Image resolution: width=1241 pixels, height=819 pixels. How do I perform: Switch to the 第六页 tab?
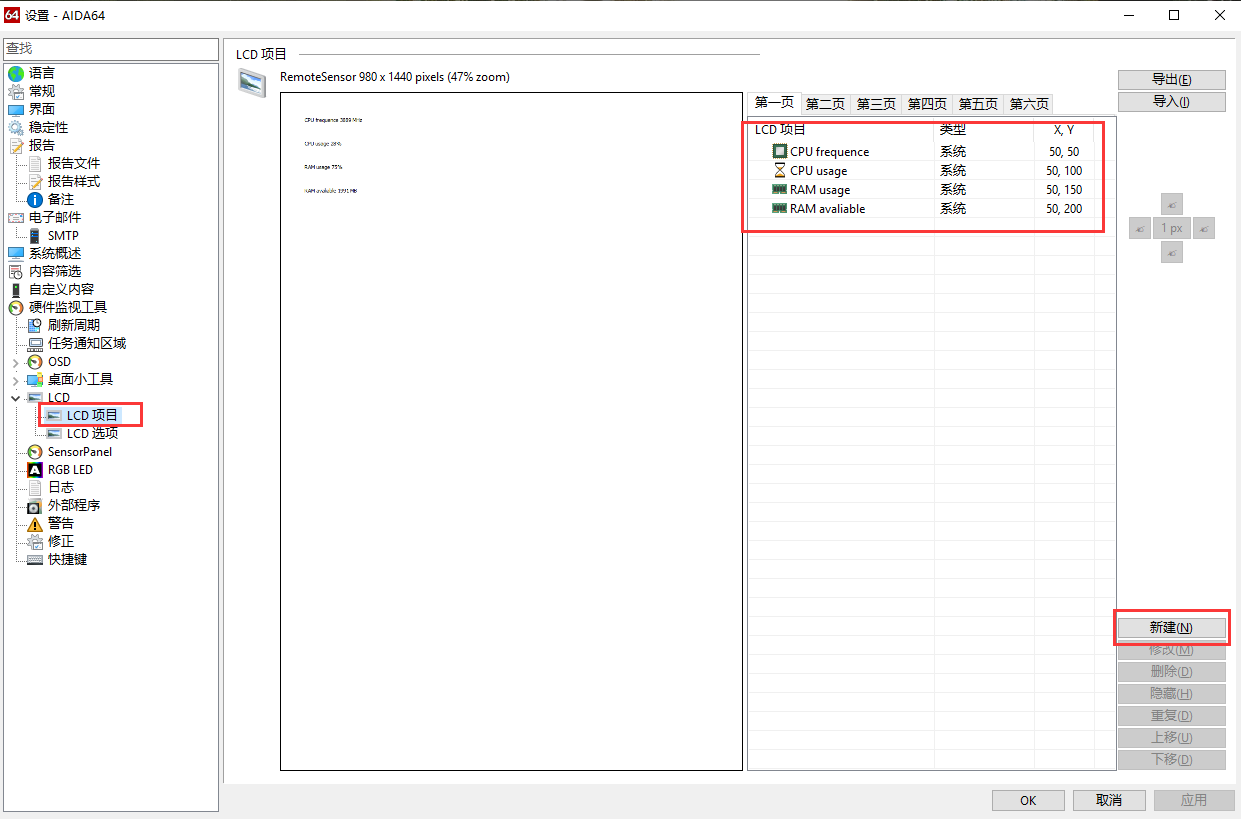(1029, 104)
